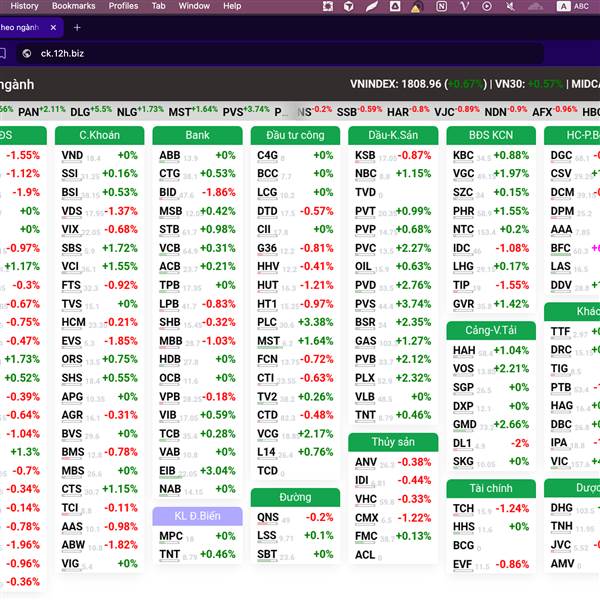
Task: Open the C.Khoán sector header
Action: pos(99,135)
